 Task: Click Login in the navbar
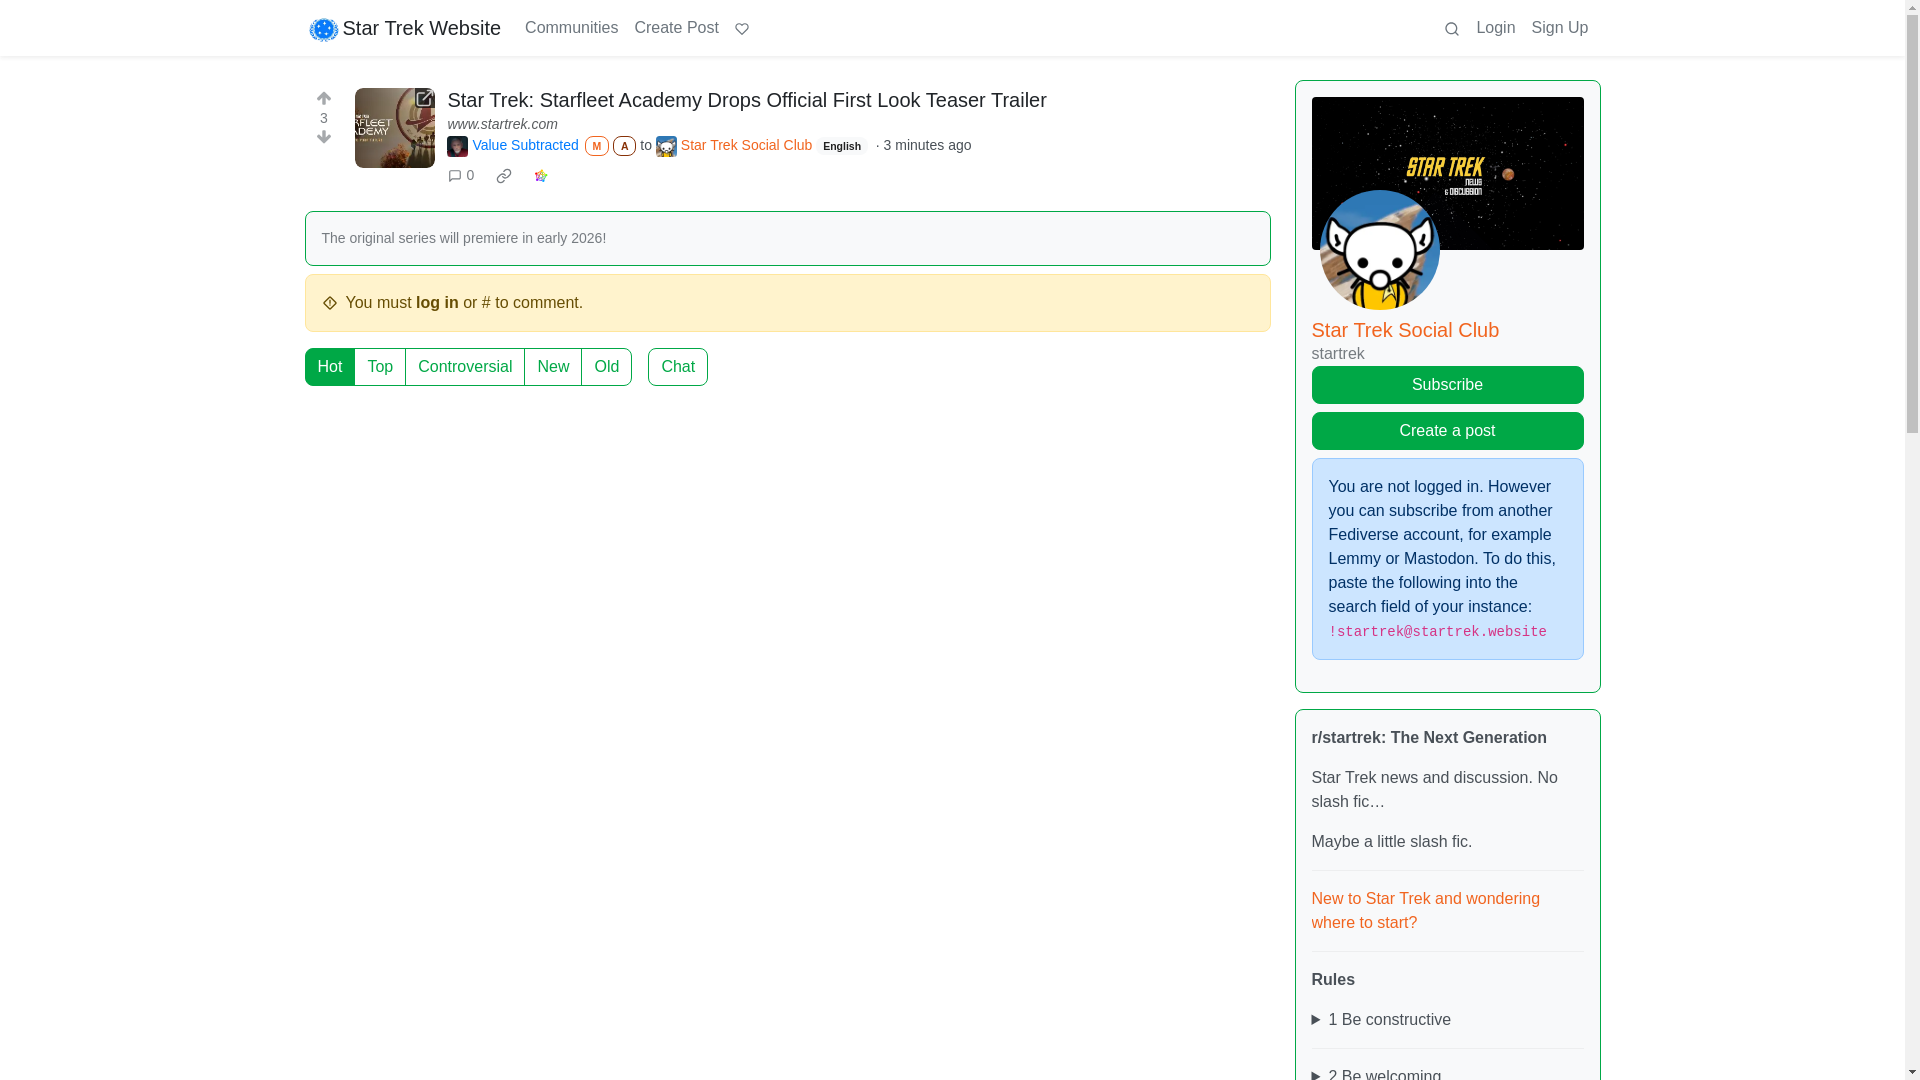pos(1495,28)
